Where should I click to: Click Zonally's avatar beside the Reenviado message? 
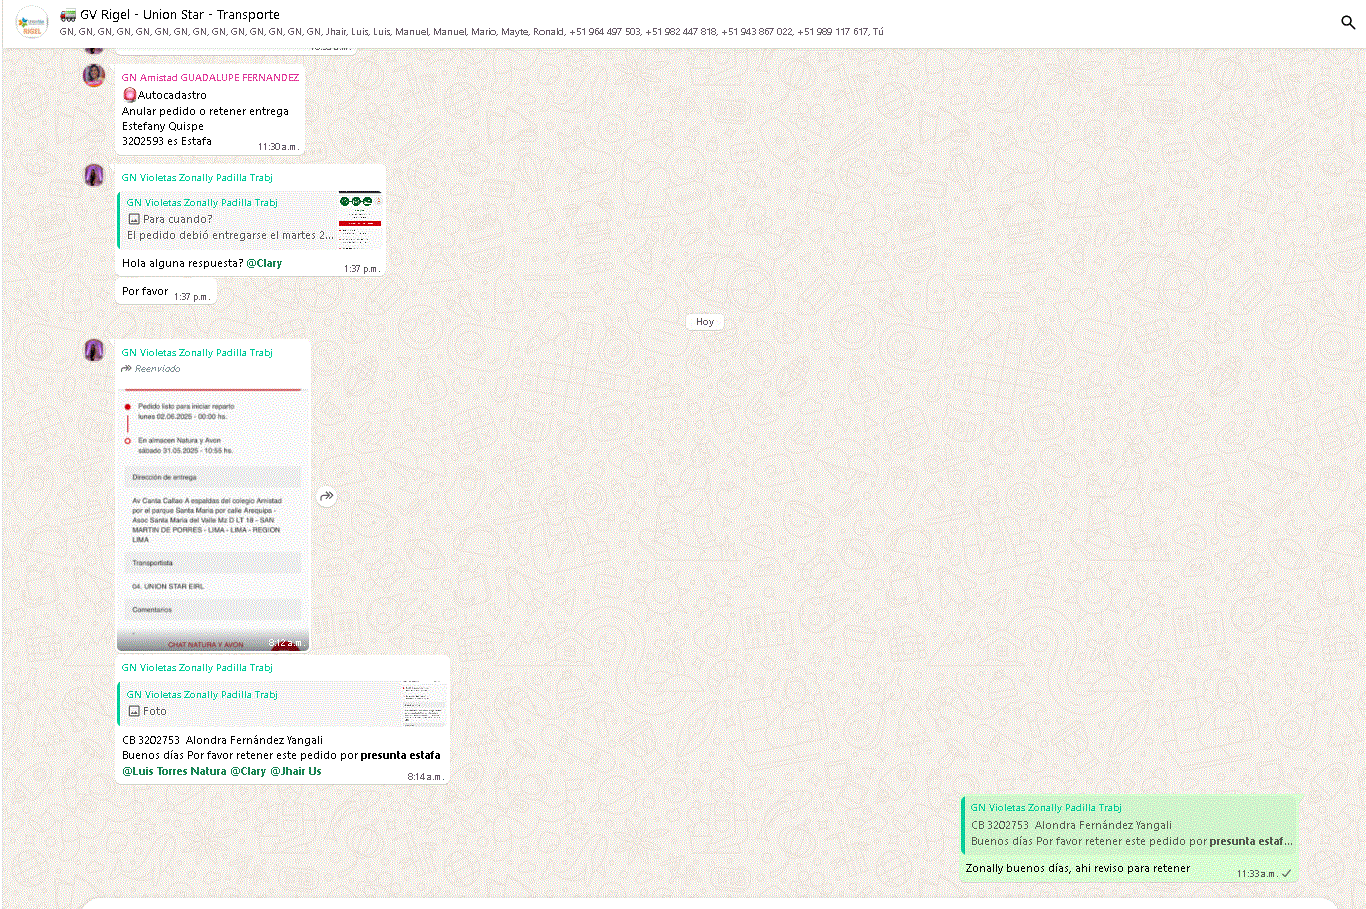pos(94,350)
